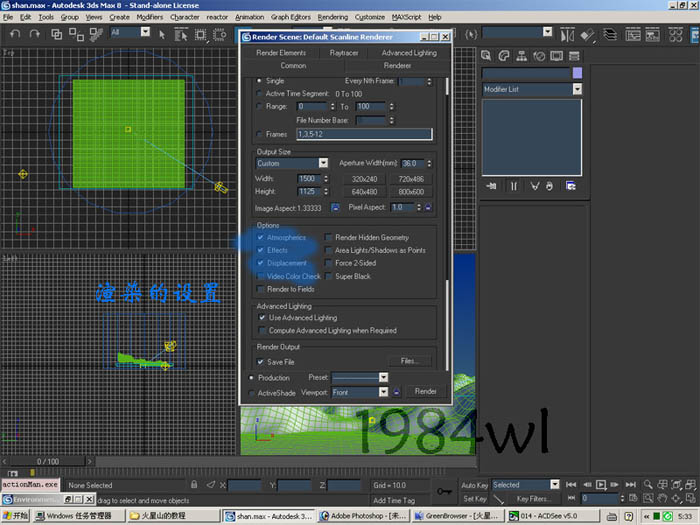Switch to the Motion command panel
Viewport: 700px width, 525px height.
(539, 56)
